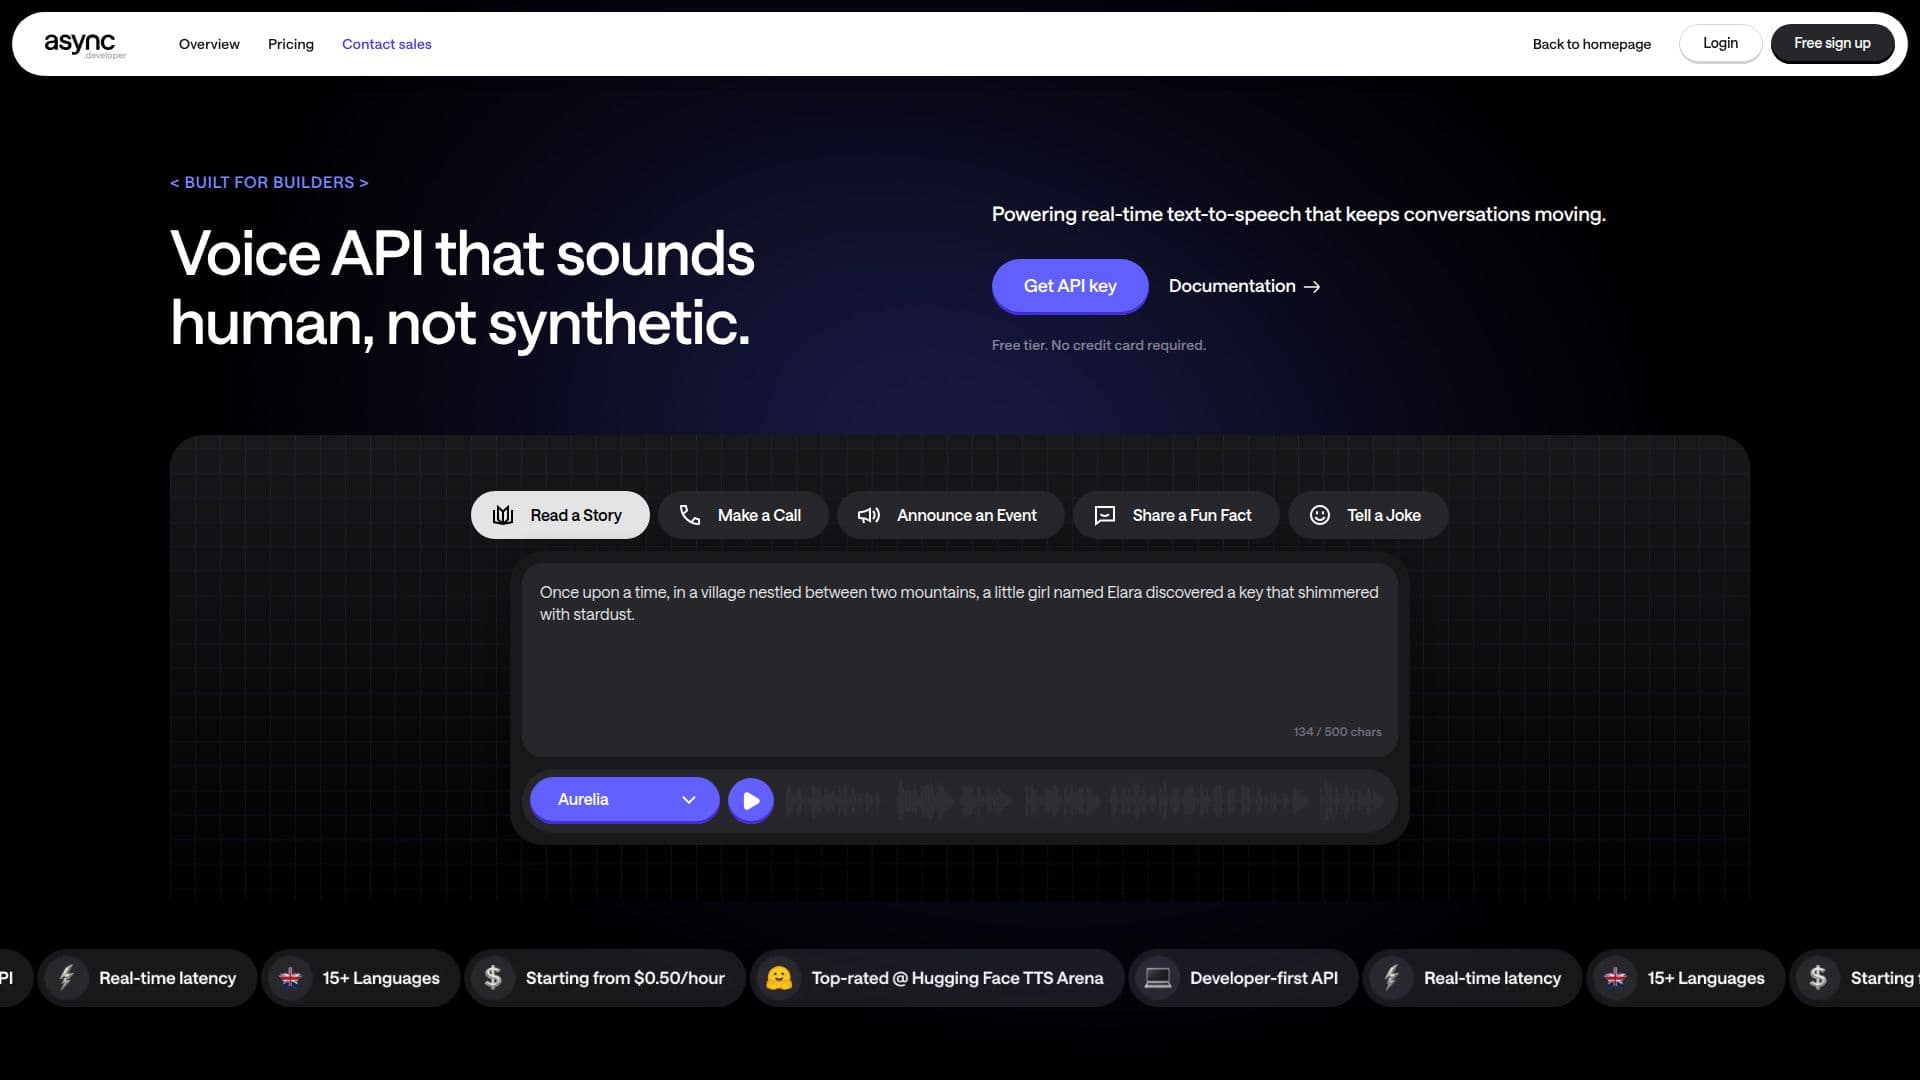Viewport: 1920px width, 1080px height.
Task: Click the Developer-first API badge text
Action: pos(1264,978)
